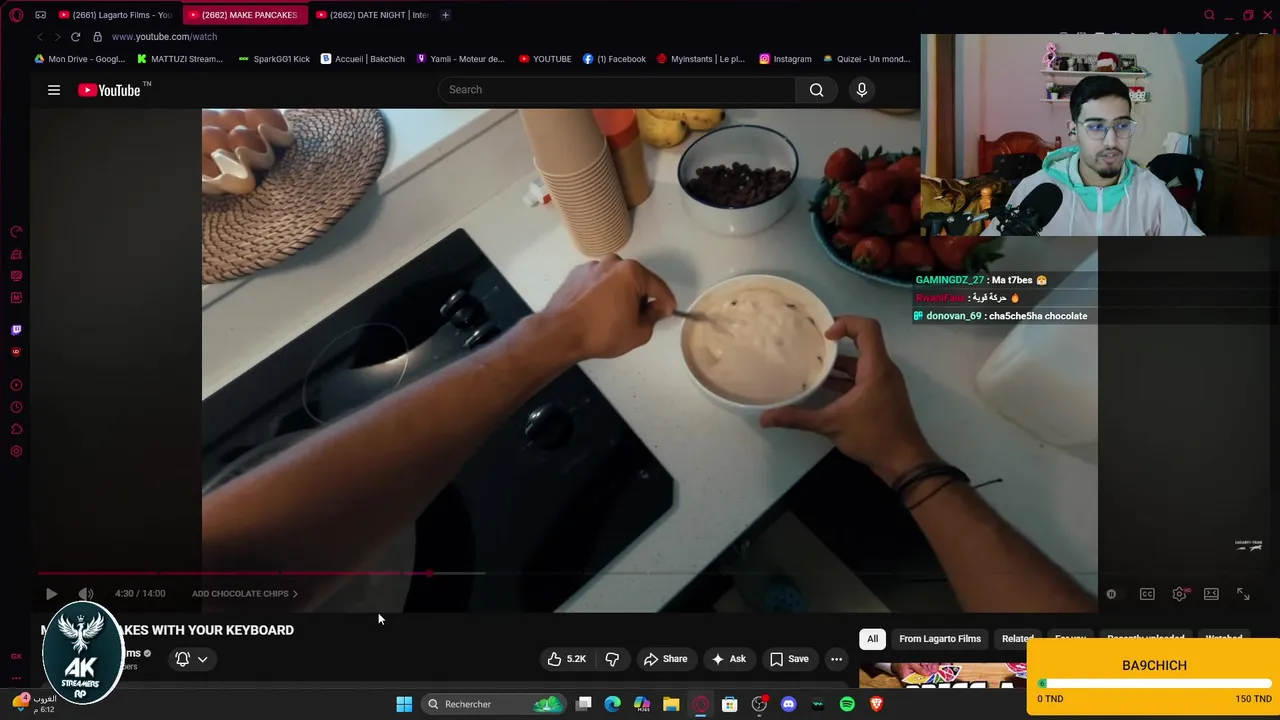This screenshot has height=720, width=1280.
Task: Launch Brave browser from the taskbar
Action: [x=877, y=704]
